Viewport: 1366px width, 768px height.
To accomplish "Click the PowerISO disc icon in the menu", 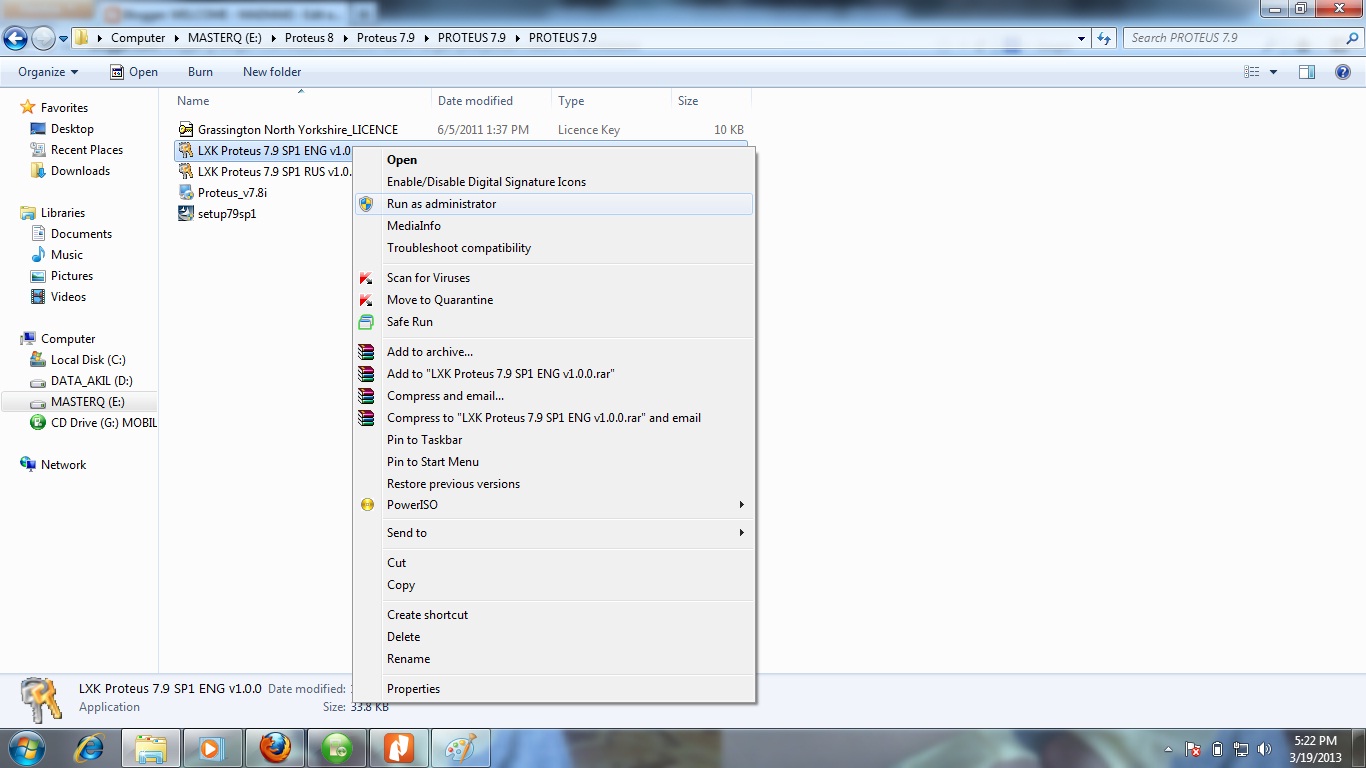I will point(366,505).
